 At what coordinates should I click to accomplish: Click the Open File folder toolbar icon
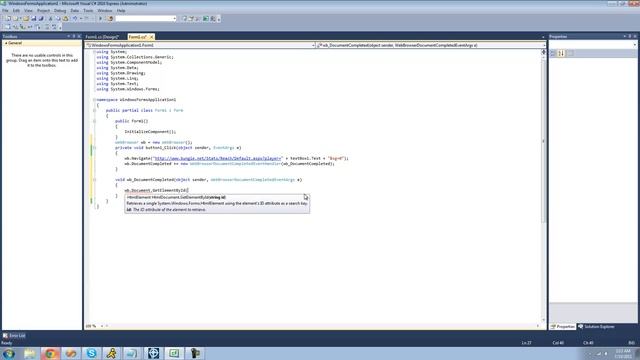(x=26, y=19)
